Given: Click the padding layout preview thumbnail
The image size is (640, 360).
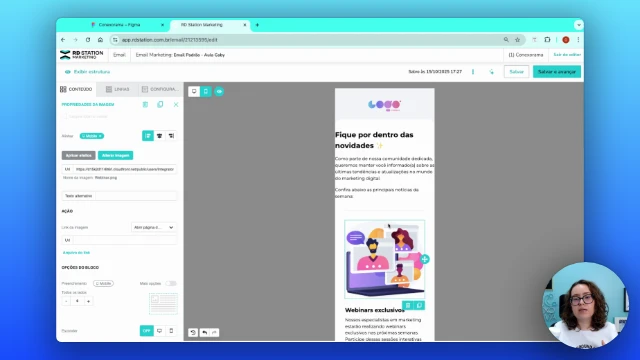Looking at the screenshot, I should tap(163, 304).
